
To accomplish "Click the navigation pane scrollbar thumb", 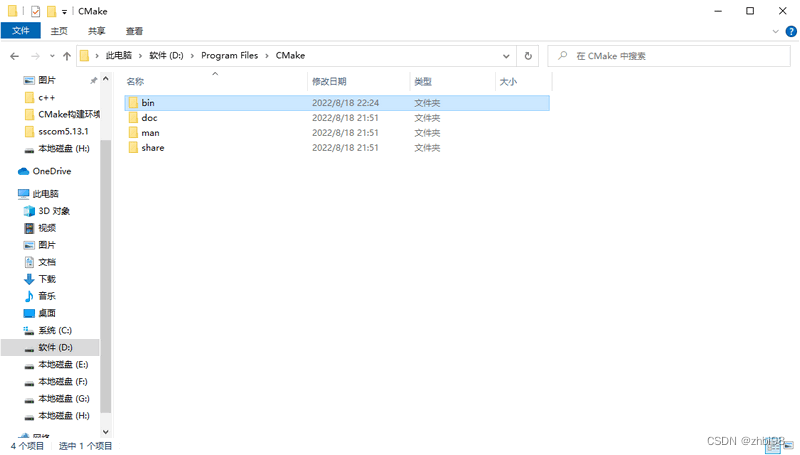I will click(106, 275).
